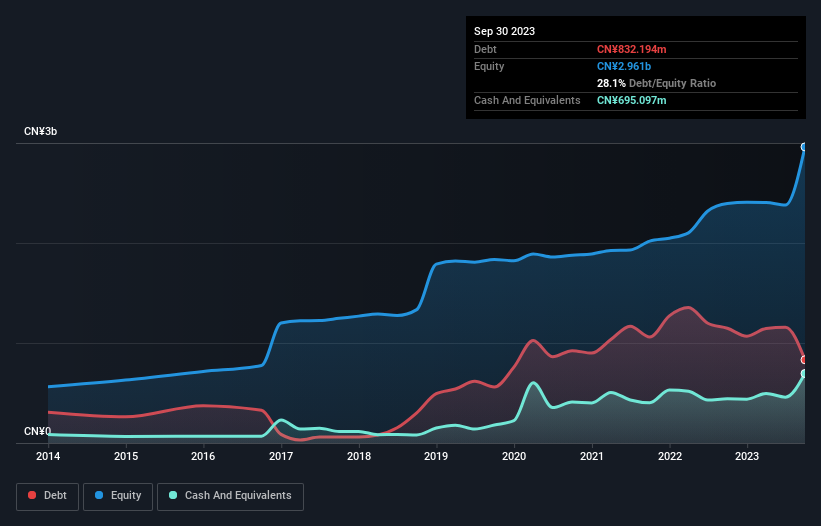Toggle the Debt legend button
821x526 pixels.
(x=47, y=496)
